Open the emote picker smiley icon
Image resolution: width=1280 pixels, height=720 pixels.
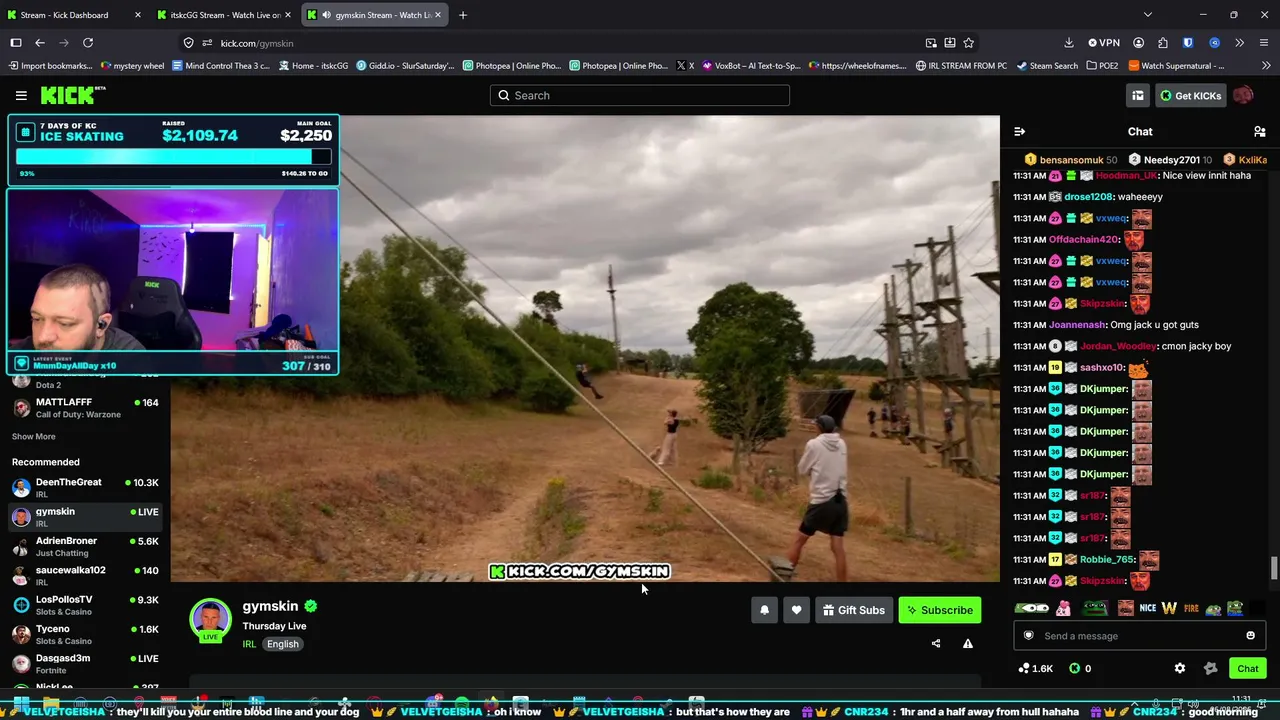1250,636
